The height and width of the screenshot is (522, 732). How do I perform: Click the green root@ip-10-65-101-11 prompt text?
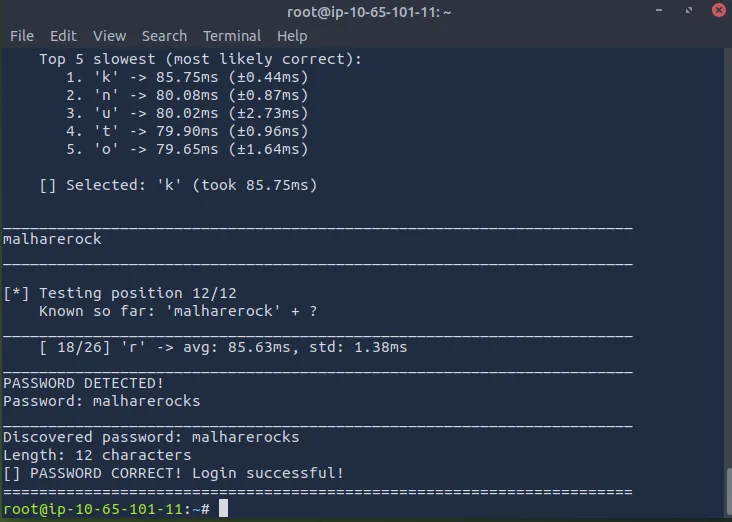93,509
